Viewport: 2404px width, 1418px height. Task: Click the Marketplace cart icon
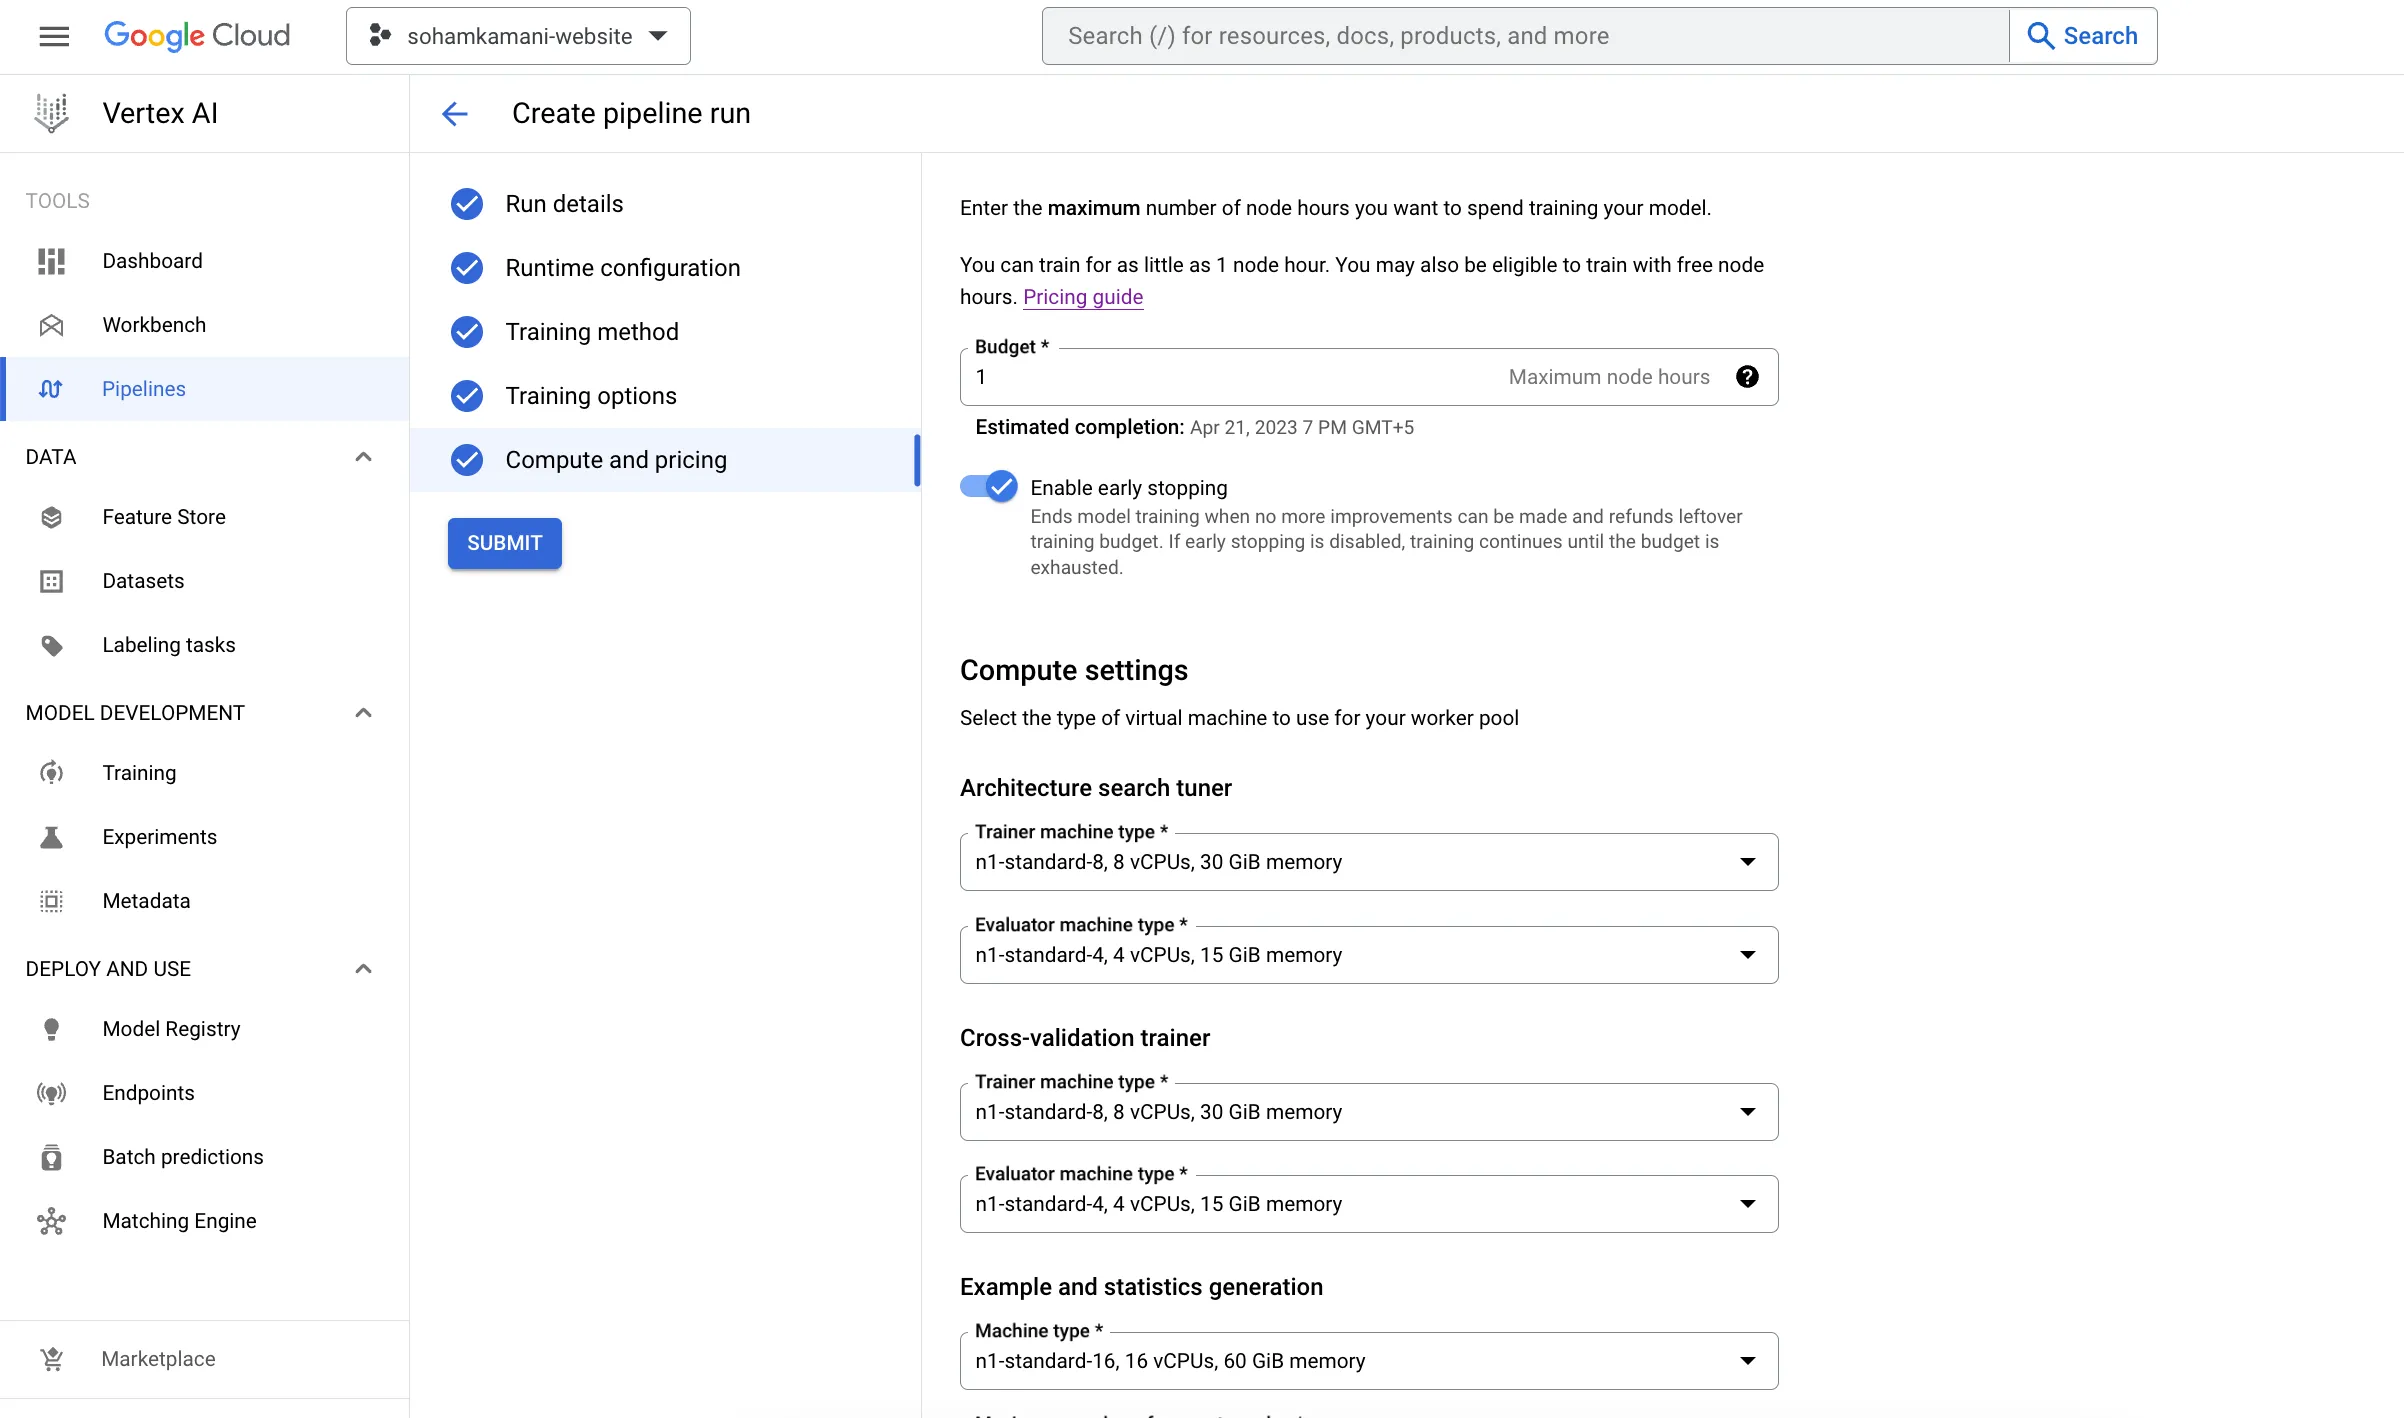[x=51, y=1359]
